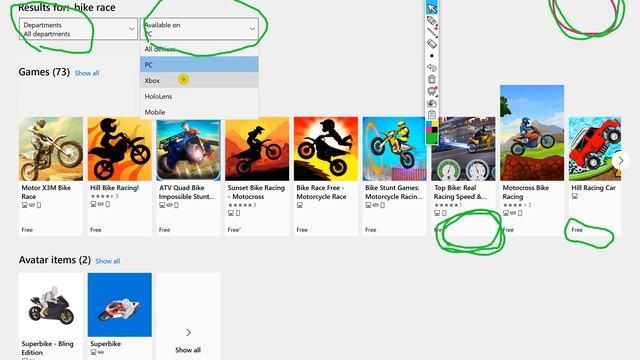Pick the cyan color swatch
The height and width of the screenshot is (360, 640).
click(429, 124)
